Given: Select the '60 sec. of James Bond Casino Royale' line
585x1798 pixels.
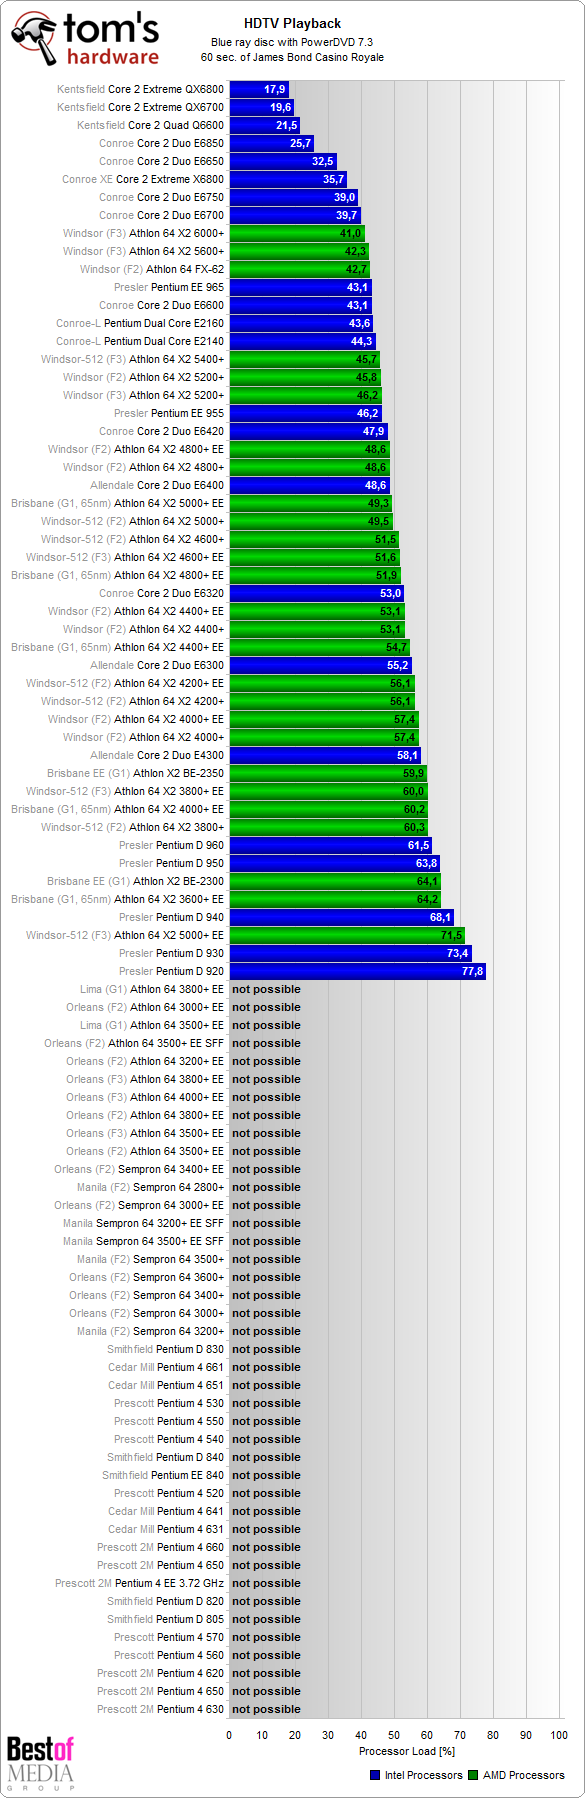Looking at the screenshot, I should coord(292,57).
